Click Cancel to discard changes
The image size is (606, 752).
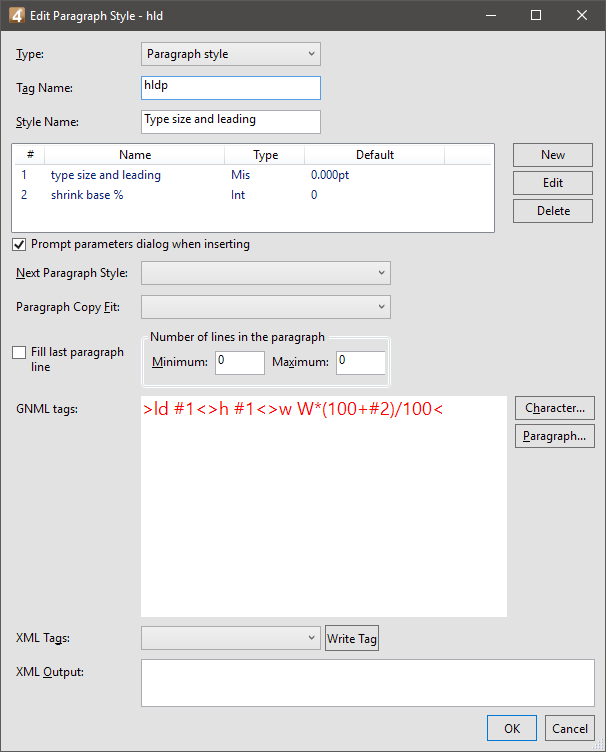pyautogui.click(x=570, y=728)
